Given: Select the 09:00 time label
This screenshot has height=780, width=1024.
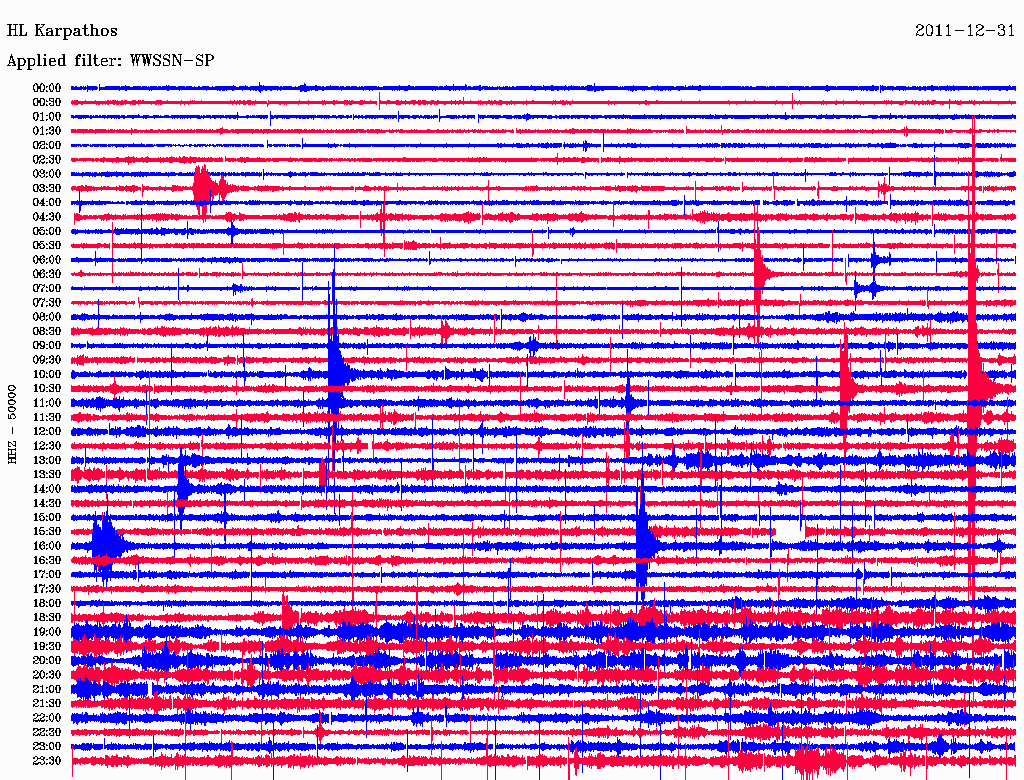Looking at the screenshot, I should point(46,346).
